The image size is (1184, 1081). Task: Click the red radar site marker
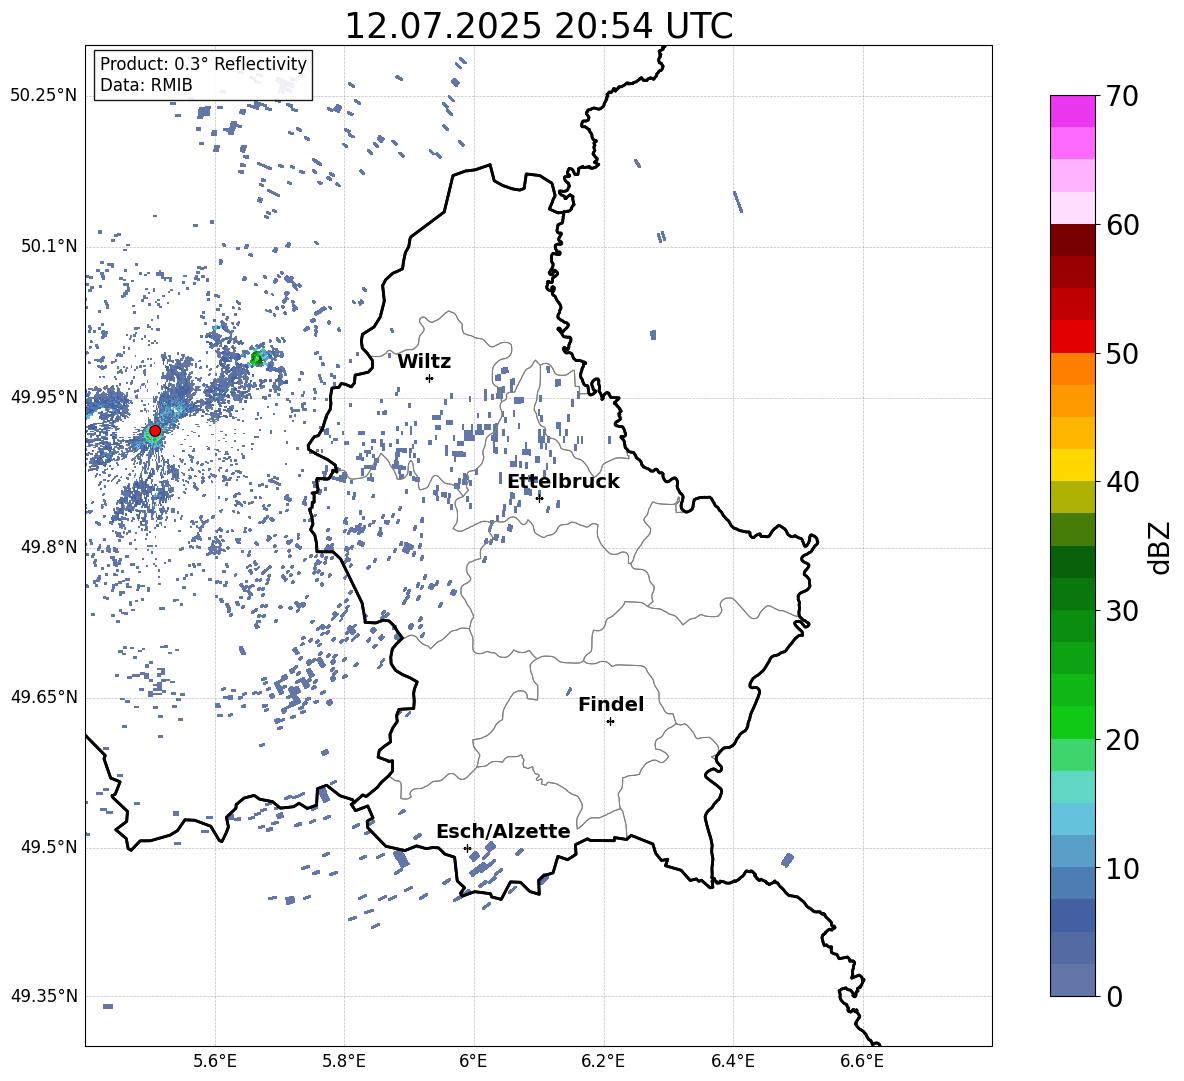tap(155, 430)
